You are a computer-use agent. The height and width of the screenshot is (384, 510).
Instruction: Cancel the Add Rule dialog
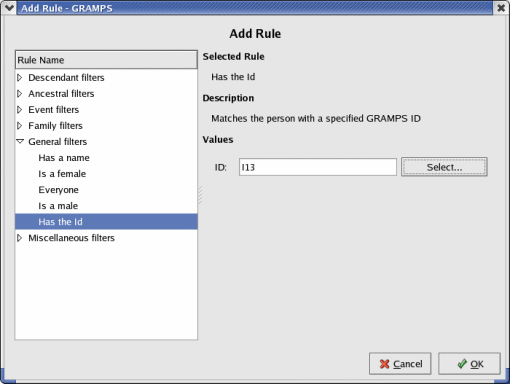[400, 364]
